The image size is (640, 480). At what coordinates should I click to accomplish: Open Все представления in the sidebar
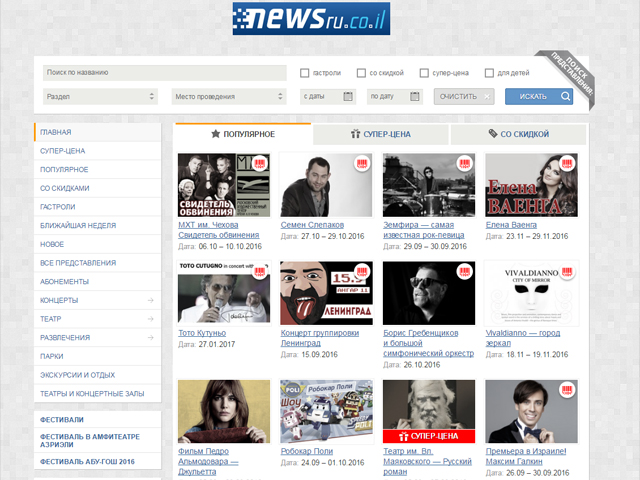(98, 263)
